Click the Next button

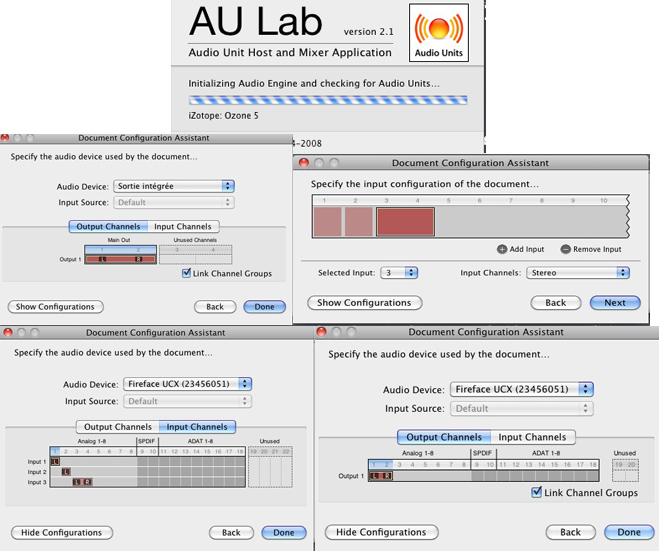click(x=615, y=303)
